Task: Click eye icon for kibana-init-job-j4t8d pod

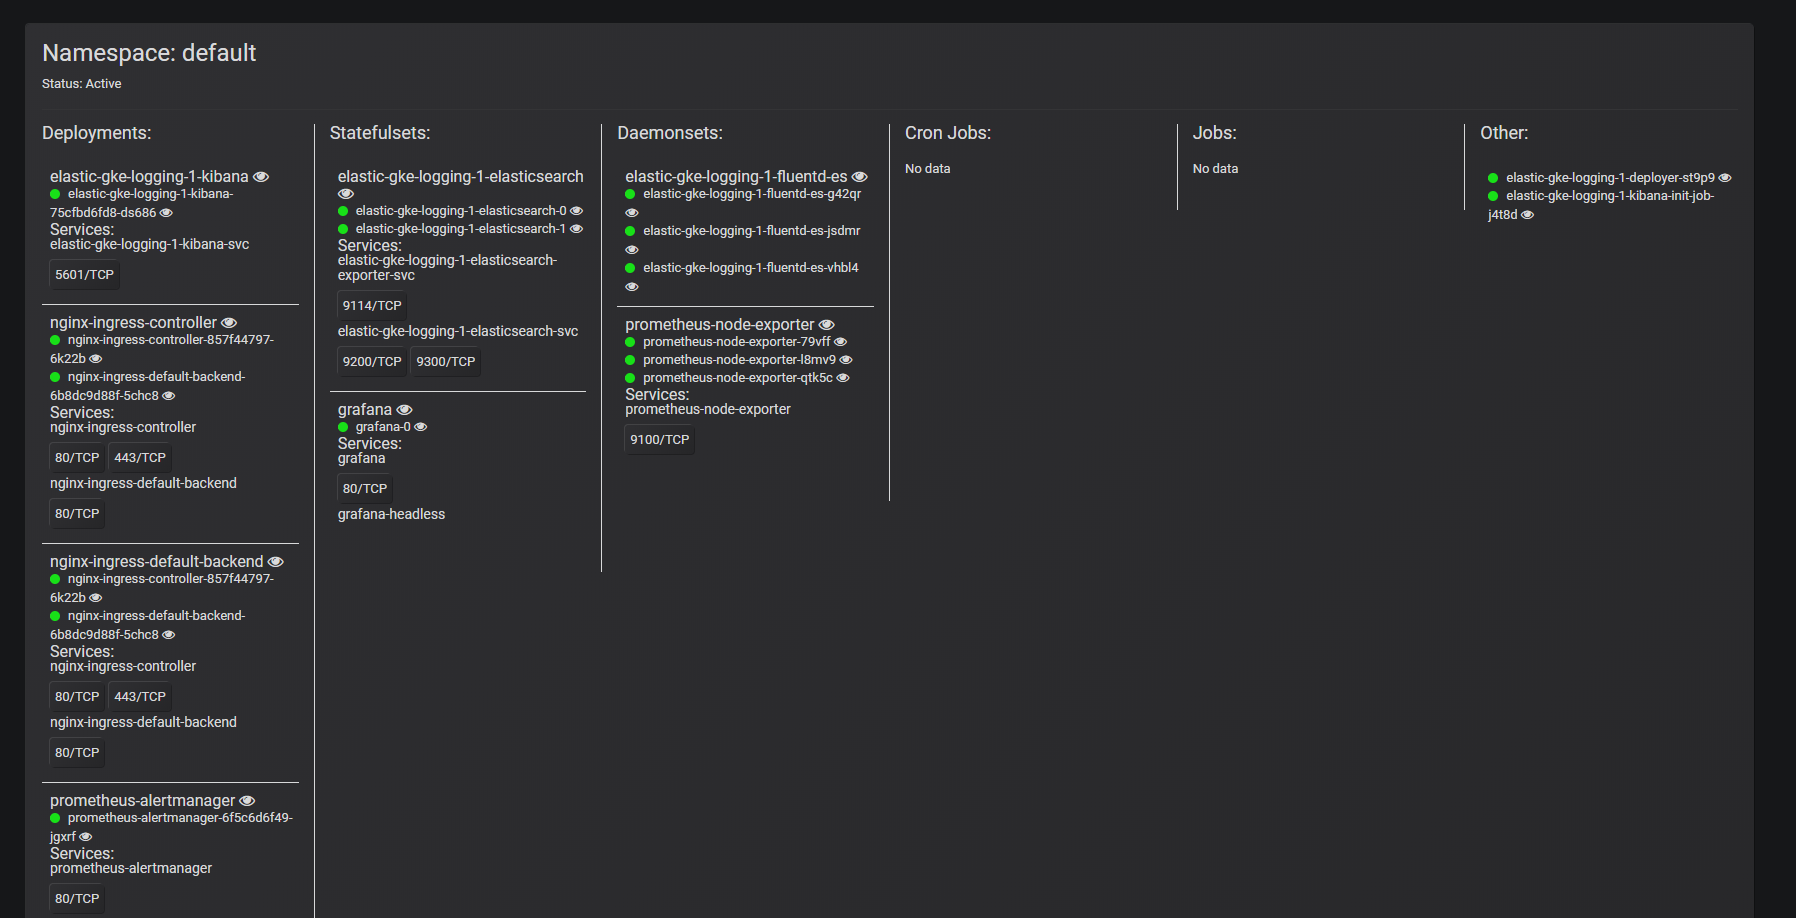Action: [x=1527, y=215]
